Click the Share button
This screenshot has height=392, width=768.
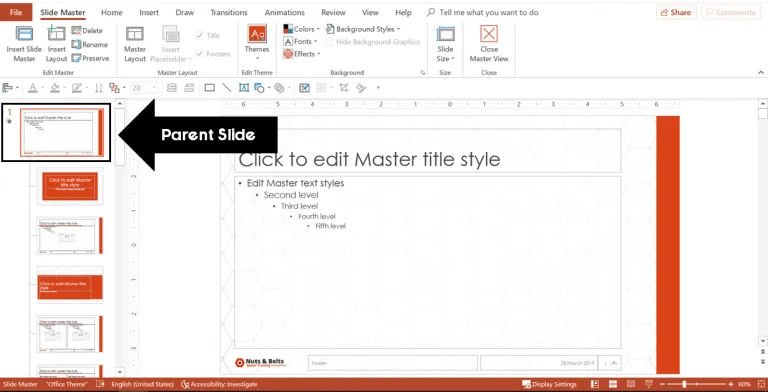pos(676,12)
